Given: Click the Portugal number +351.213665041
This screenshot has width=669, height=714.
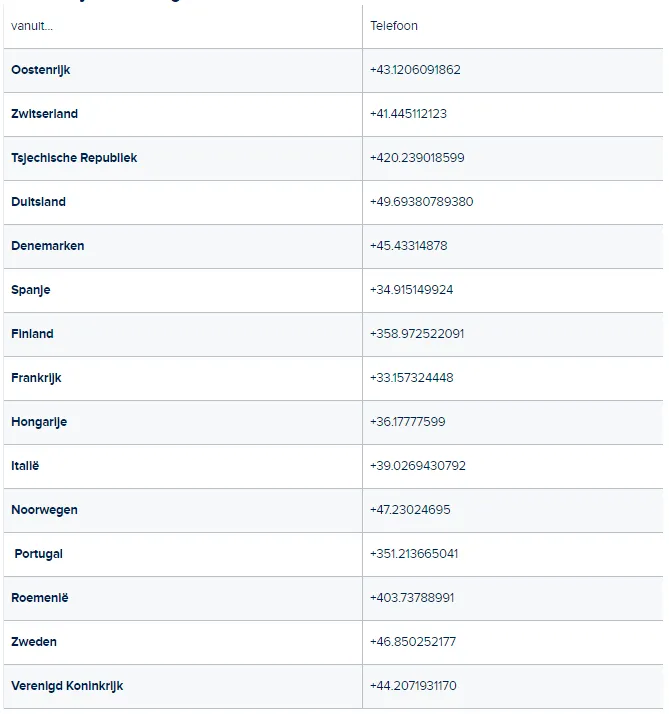Looking at the screenshot, I should tap(414, 554).
